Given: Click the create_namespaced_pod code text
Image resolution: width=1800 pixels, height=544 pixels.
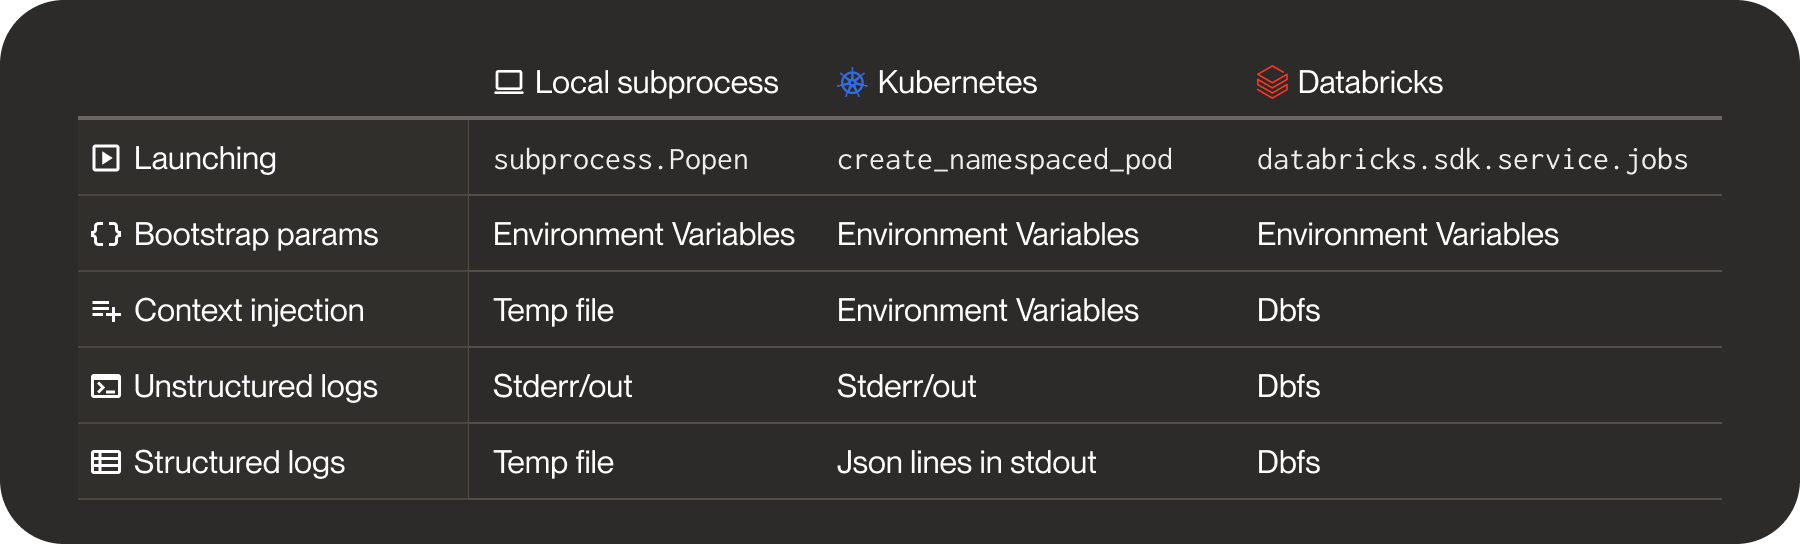Looking at the screenshot, I should (x=1005, y=160).
